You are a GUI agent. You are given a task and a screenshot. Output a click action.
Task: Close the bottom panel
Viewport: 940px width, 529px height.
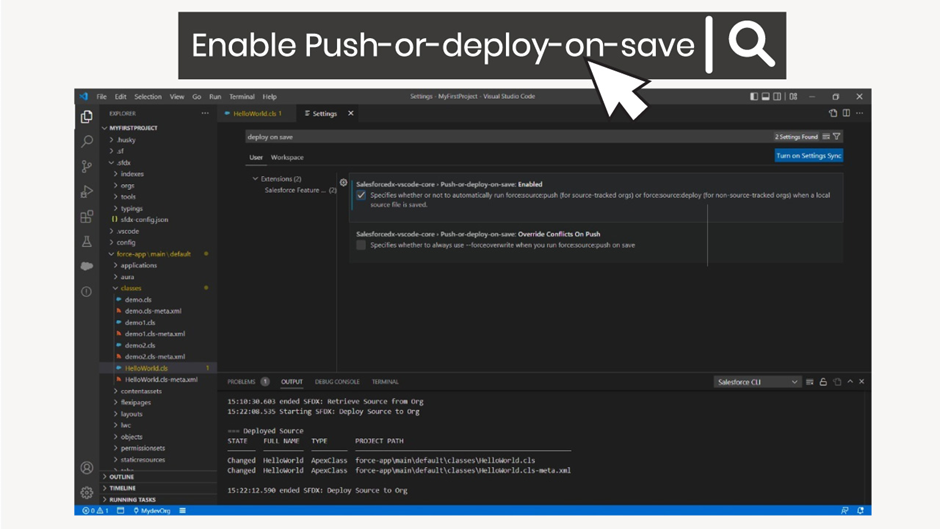[x=861, y=381]
